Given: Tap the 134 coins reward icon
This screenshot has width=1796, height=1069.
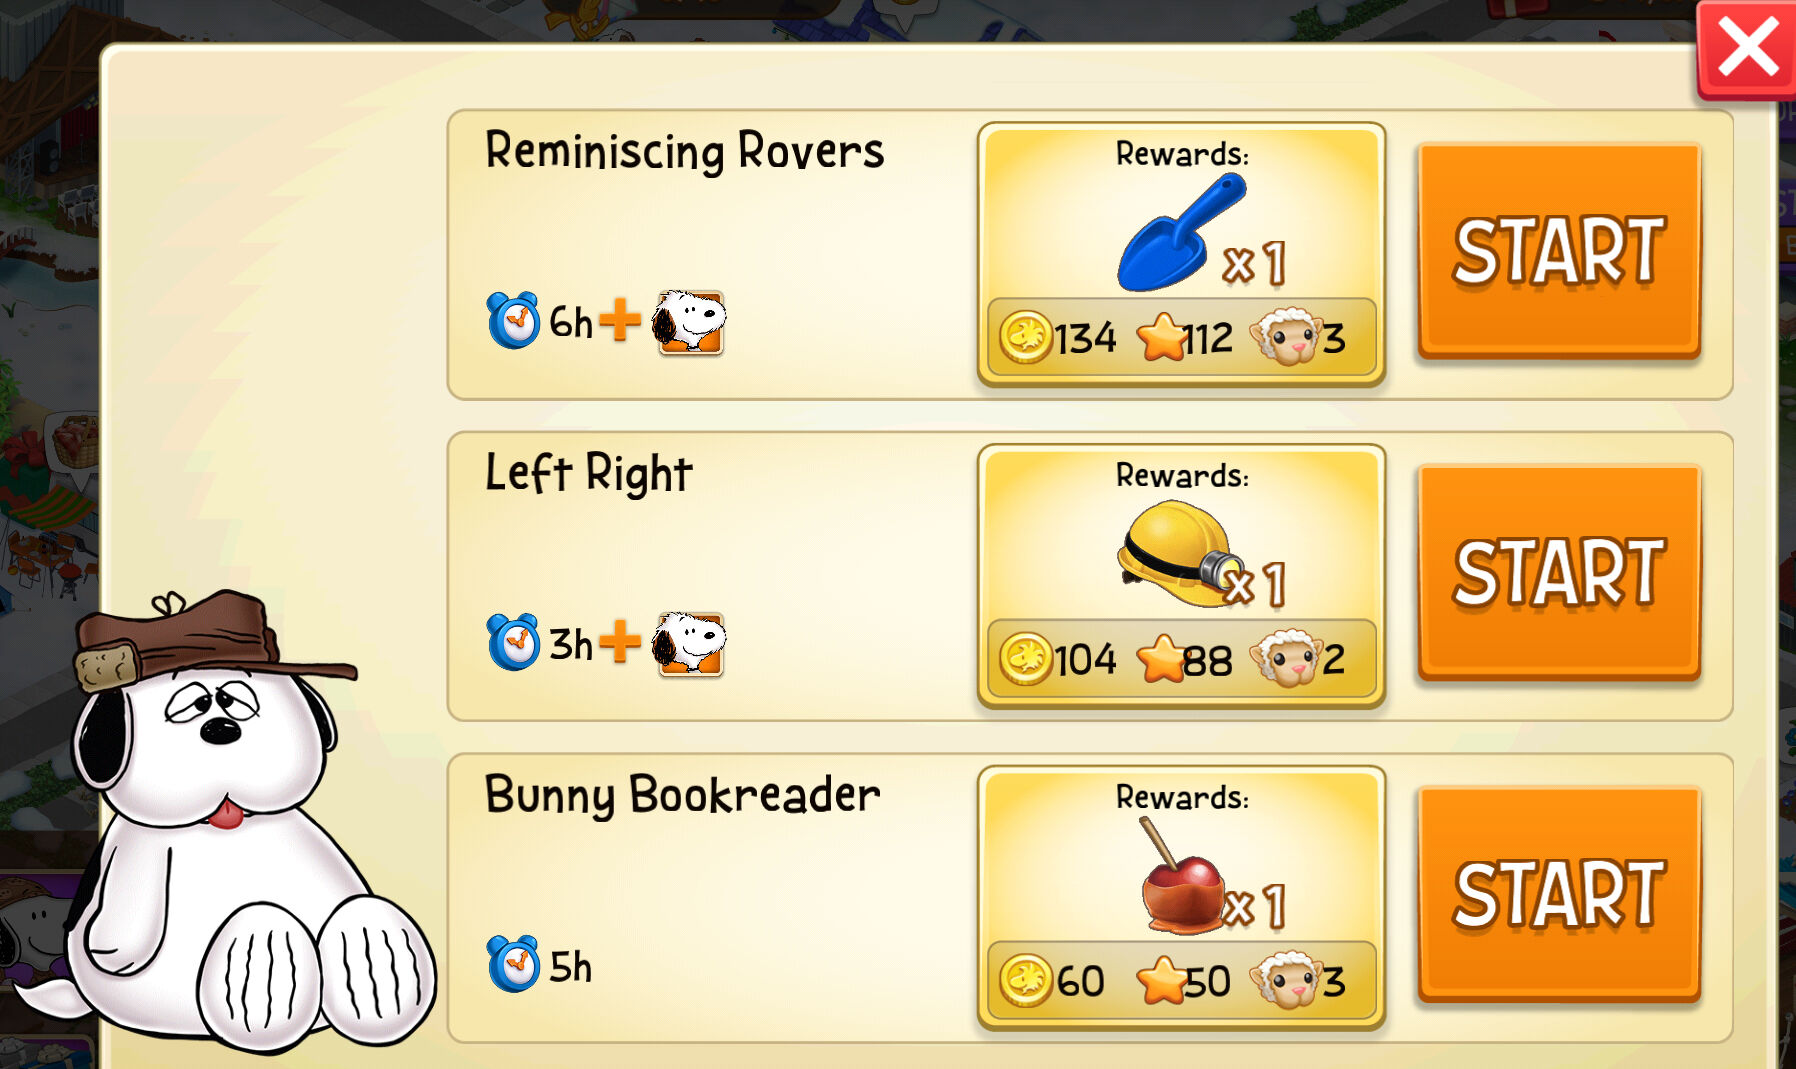Looking at the screenshot, I should [x=1026, y=337].
